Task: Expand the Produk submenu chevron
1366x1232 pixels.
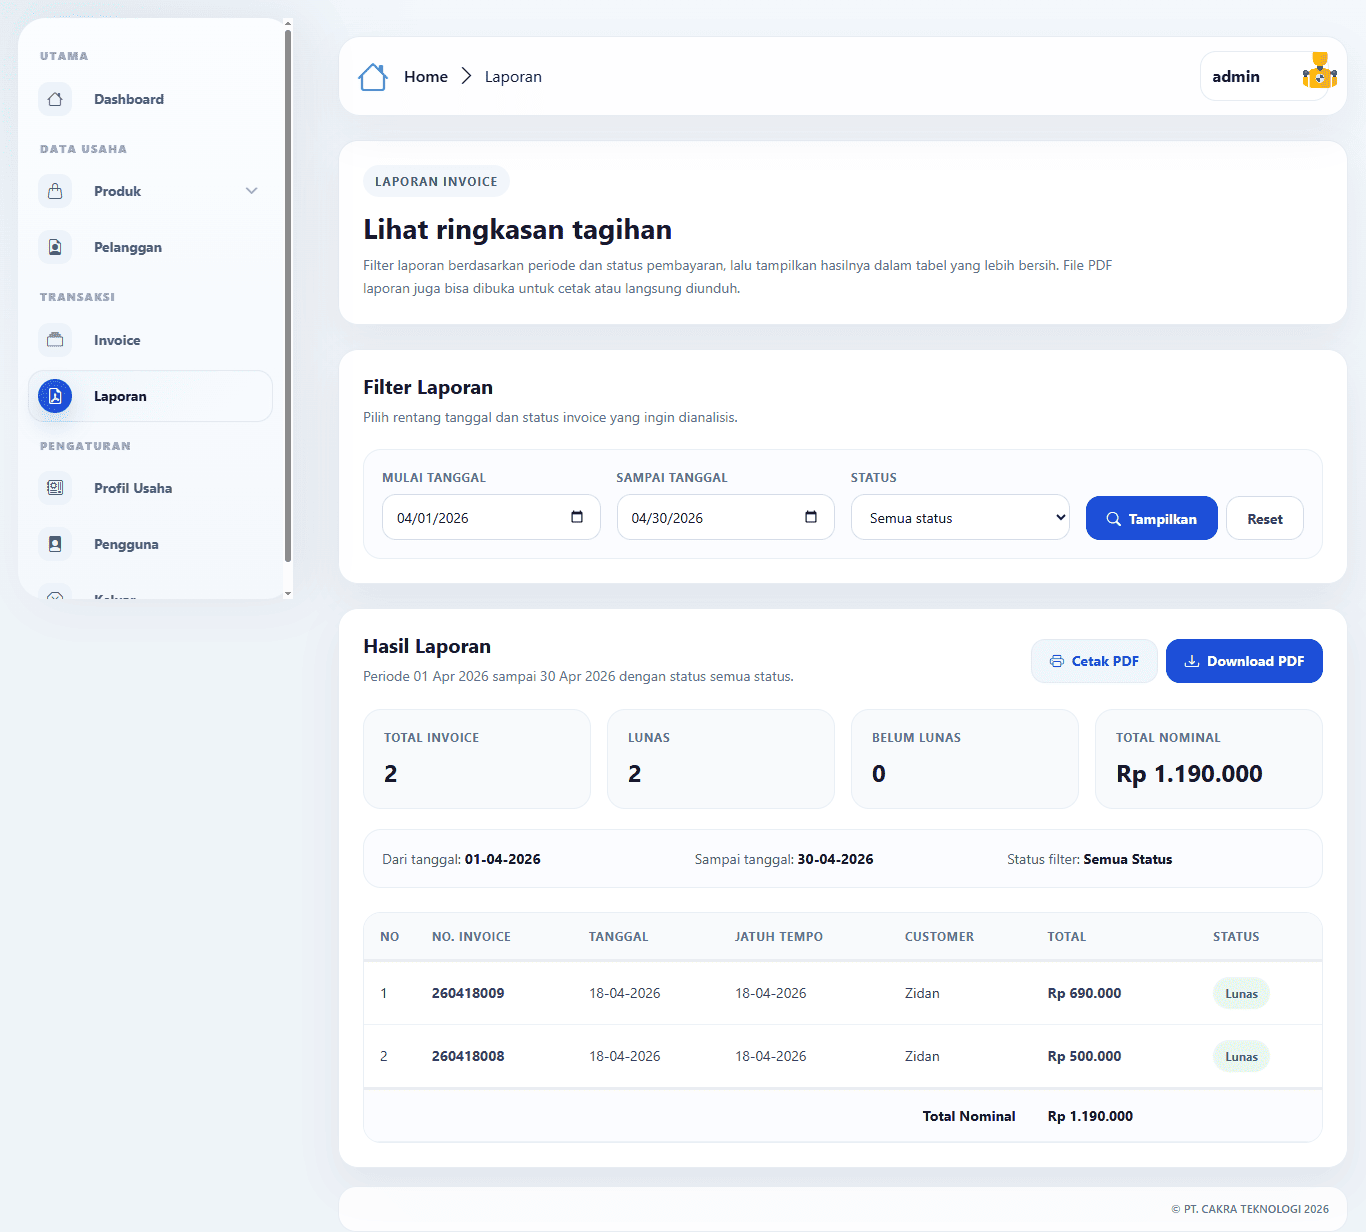Action: pyautogui.click(x=252, y=191)
